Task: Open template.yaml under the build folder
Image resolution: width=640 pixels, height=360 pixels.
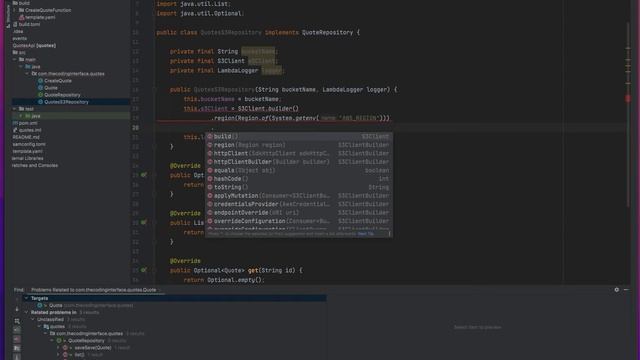Action: (x=40, y=18)
